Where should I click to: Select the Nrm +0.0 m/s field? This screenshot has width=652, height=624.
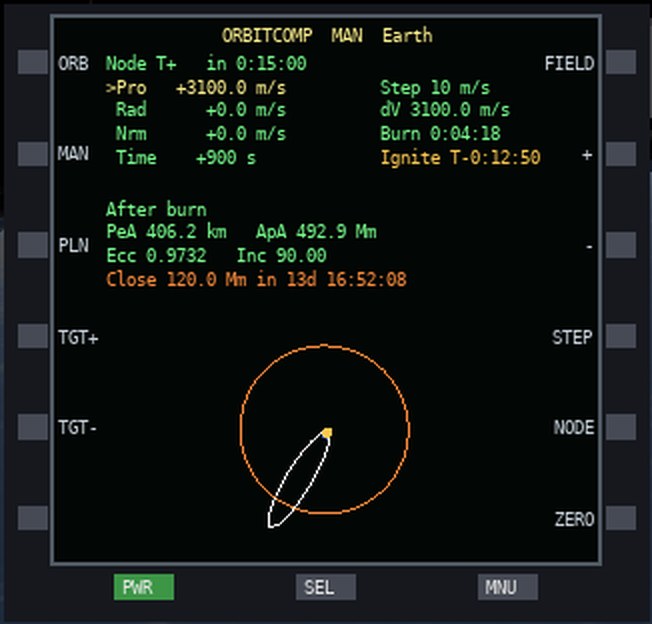click(x=201, y=134)
